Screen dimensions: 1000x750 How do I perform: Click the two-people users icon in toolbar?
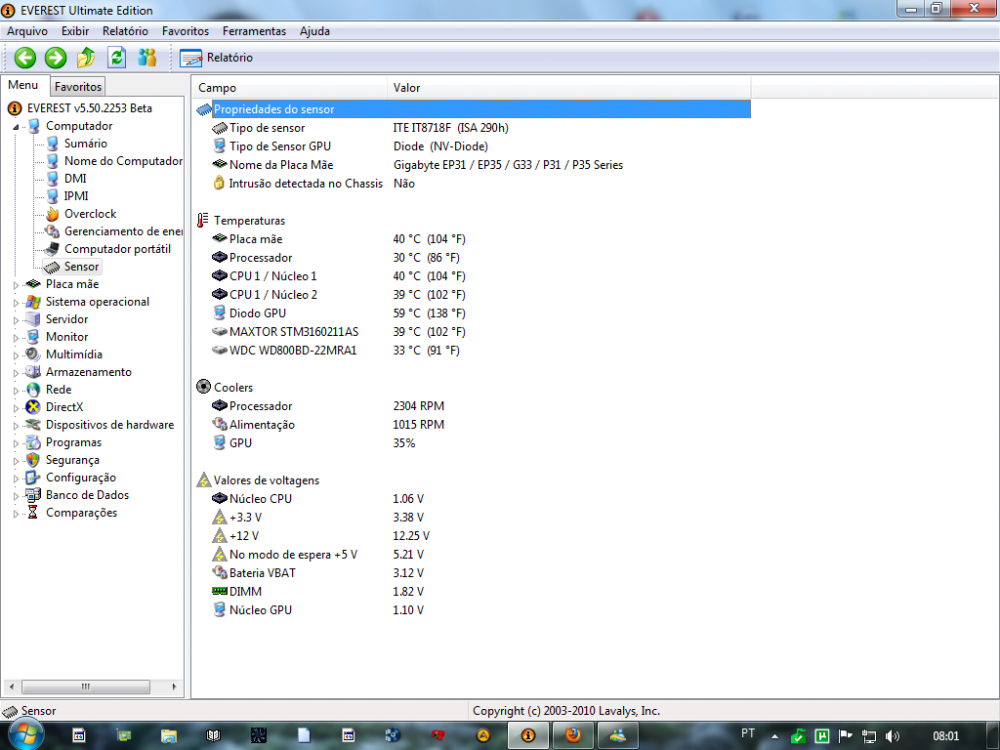click(147, 58)
